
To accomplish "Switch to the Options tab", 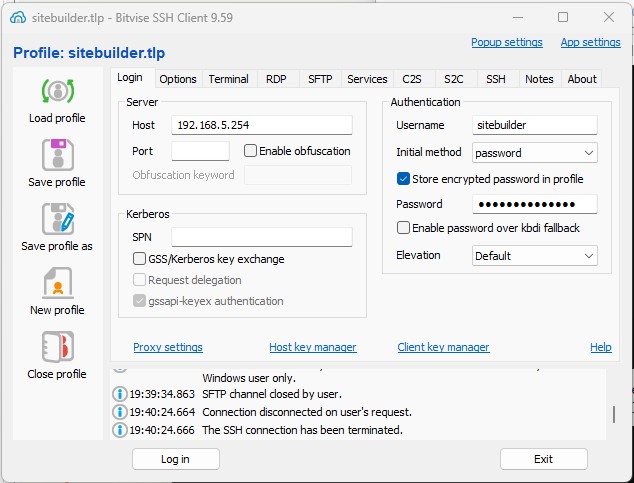I will tap(178, 79).
